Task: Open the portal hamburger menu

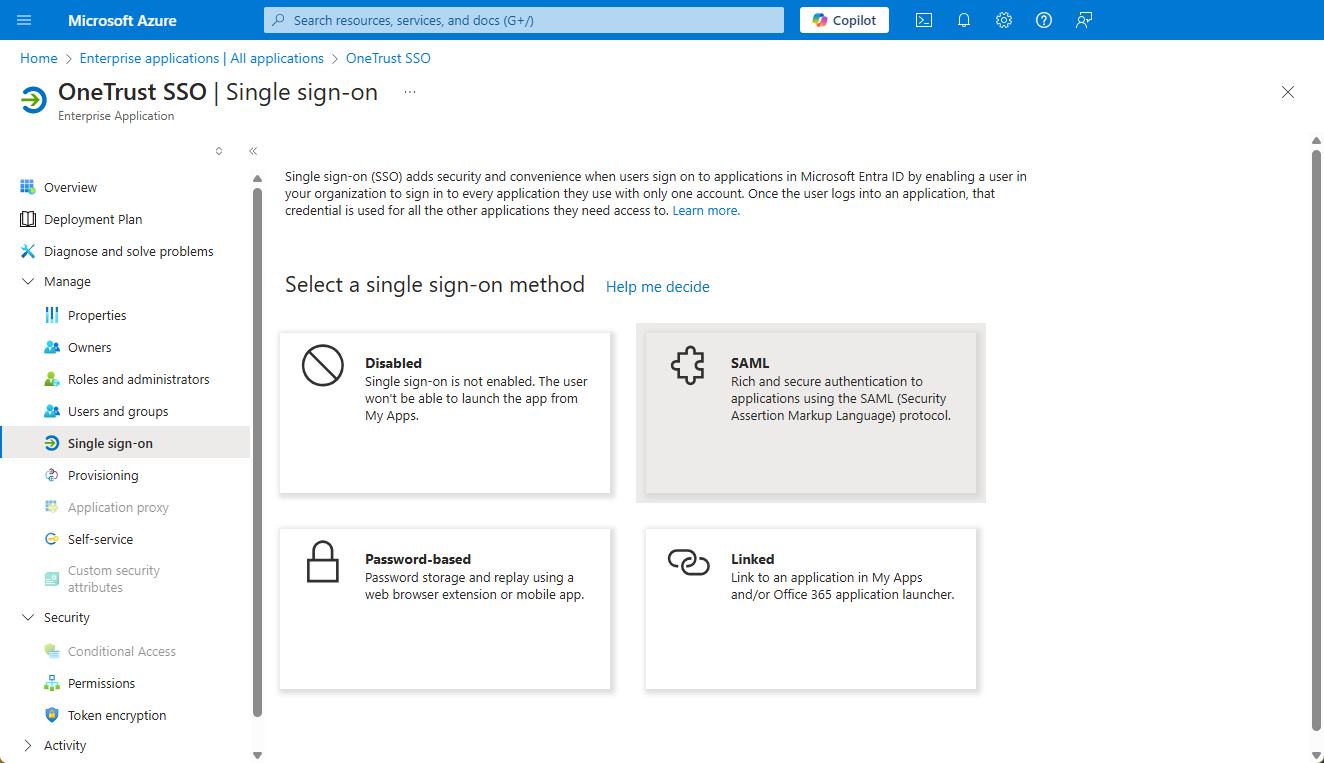Action: pos(24,20)
